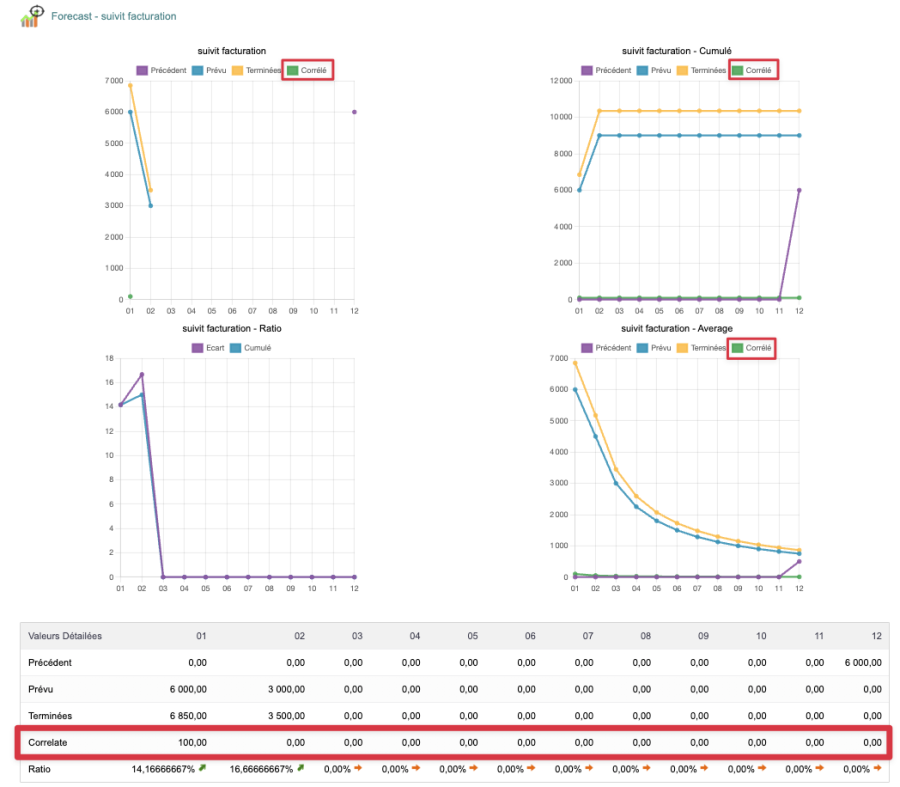Viewport: 900px width, 787px height.
Task: Click the Valeurs Détaillées table header
Action: (x=65, y=636)
